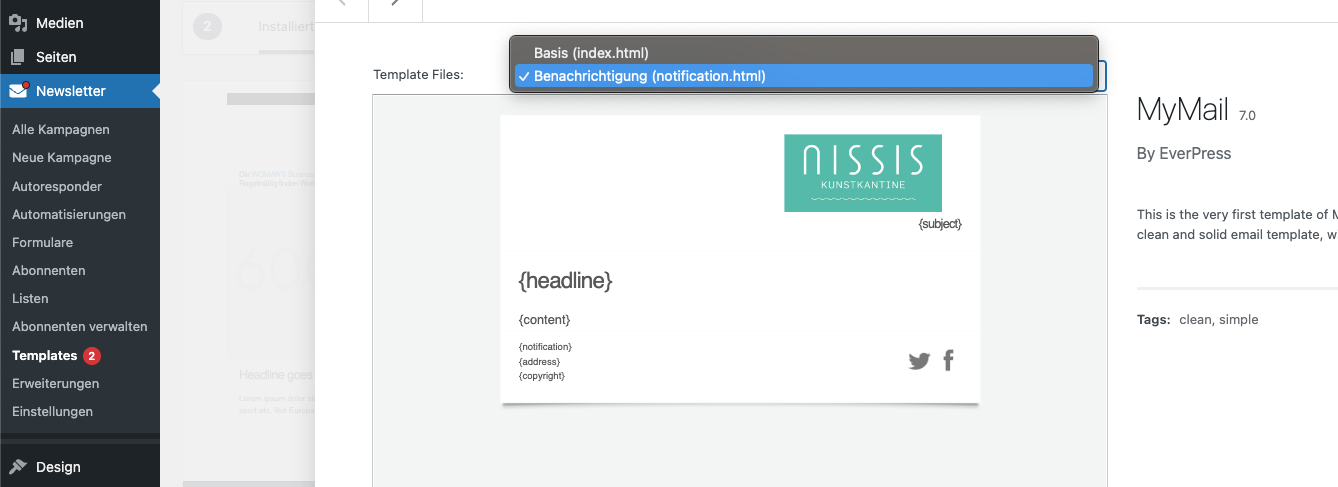
Task: Click the Design brush icon
Action: pos(18,467)
